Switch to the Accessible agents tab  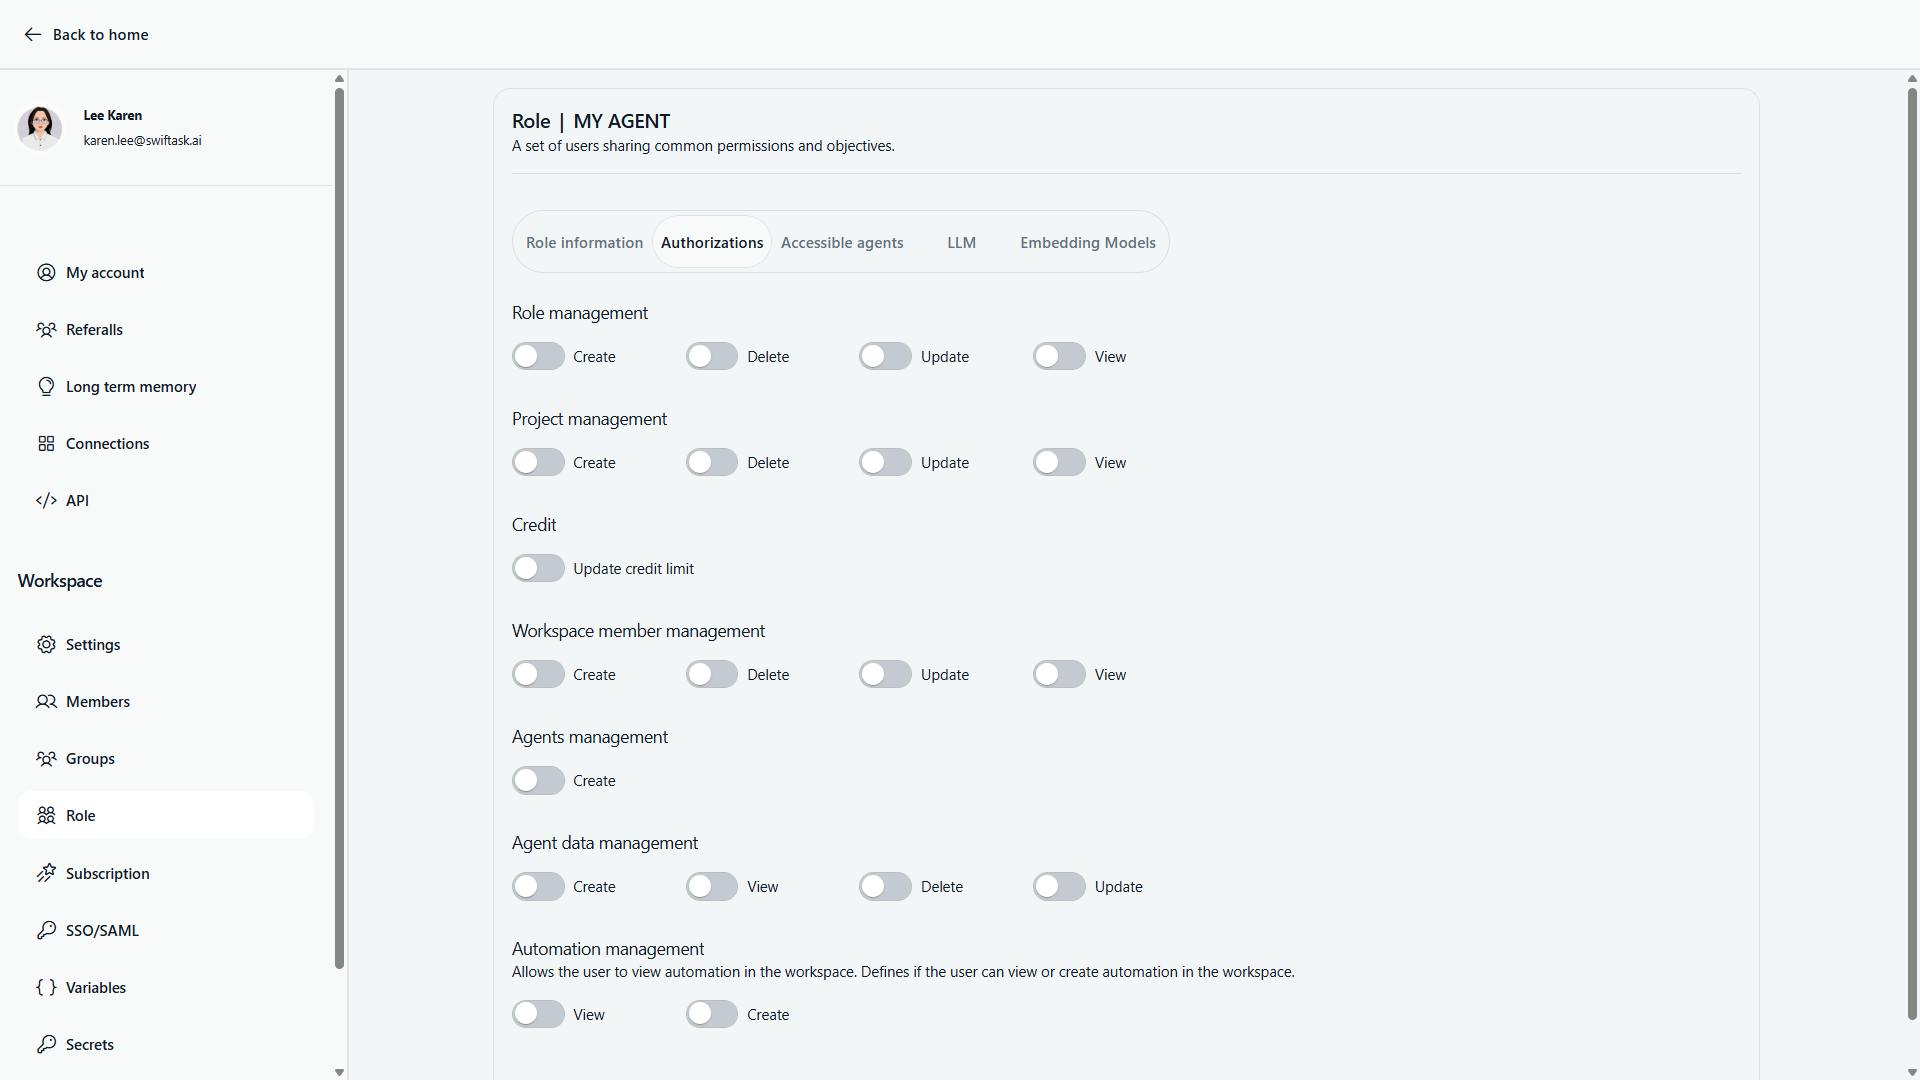(x=841, y=242)
